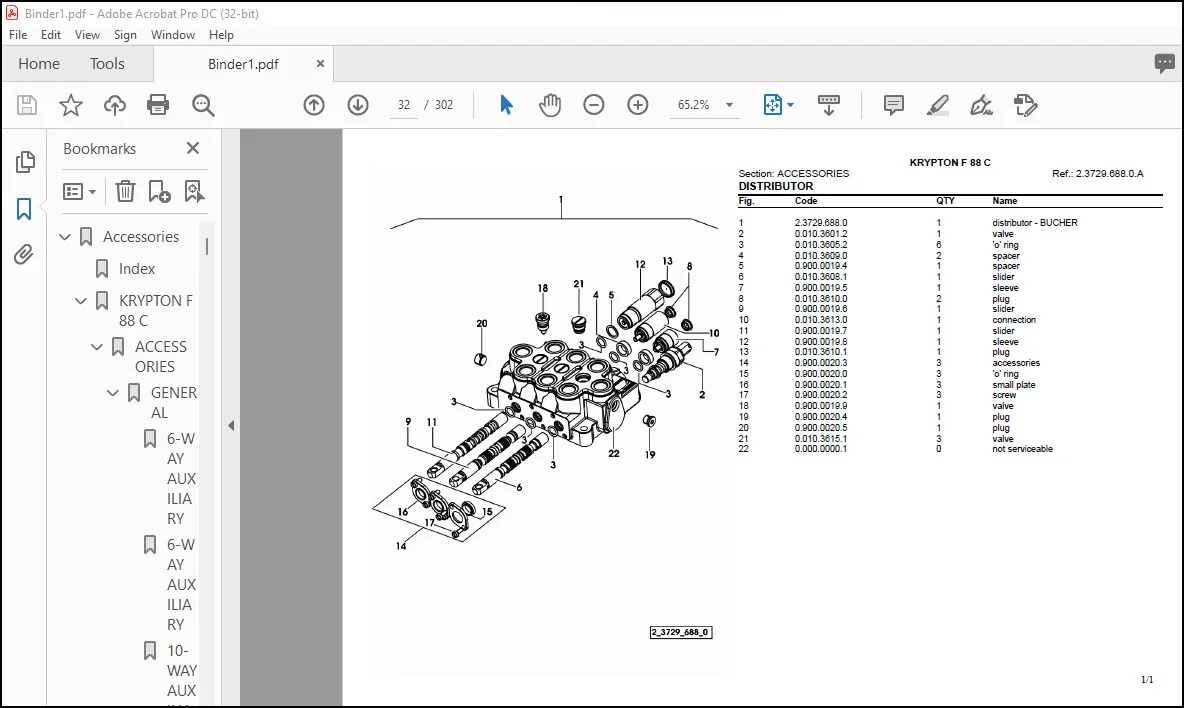Click the Add new bookmark icon
Image resolution: width=1184 pixels, height=708 pixels.
tap(159, 192)
